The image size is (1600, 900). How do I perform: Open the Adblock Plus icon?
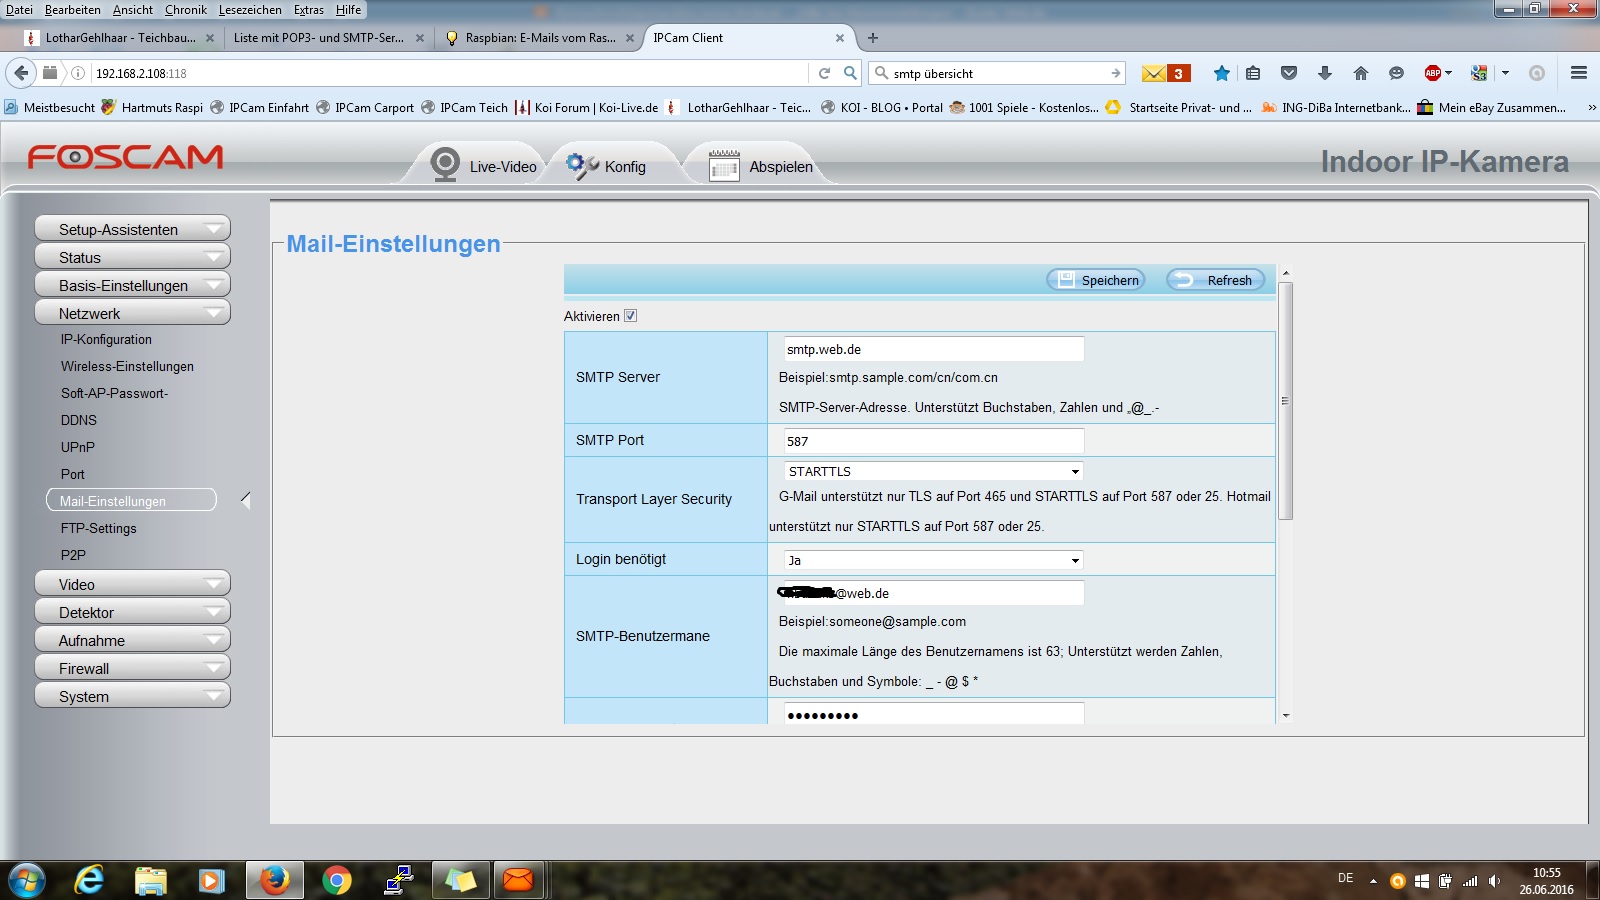tap(1433, 73)
